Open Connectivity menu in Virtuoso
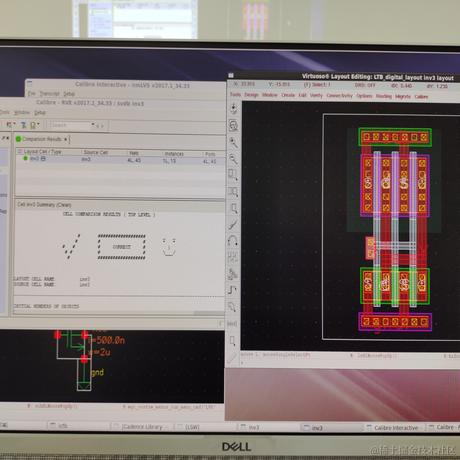The image size is (460, 460). [339, 96]
